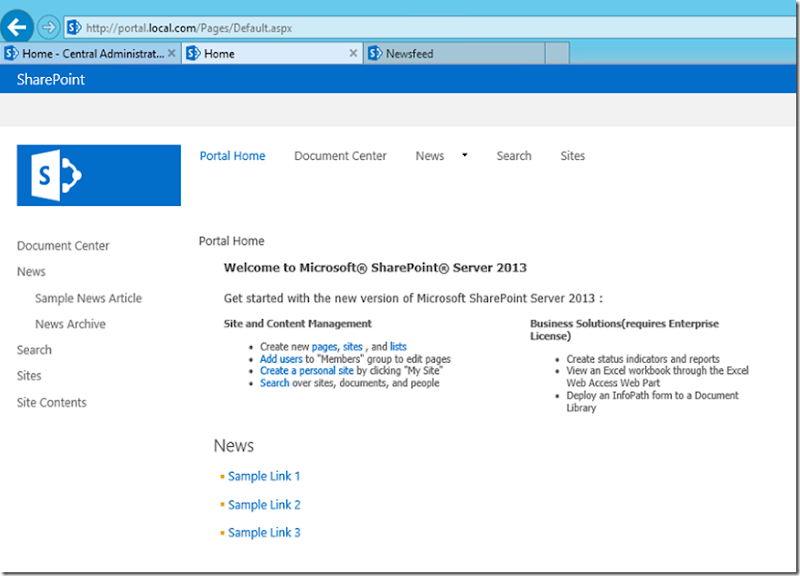The image size is (800, 576).
Task: Click the browser forward arrow button
Action: pyautogui.click(x=49, y=27)
